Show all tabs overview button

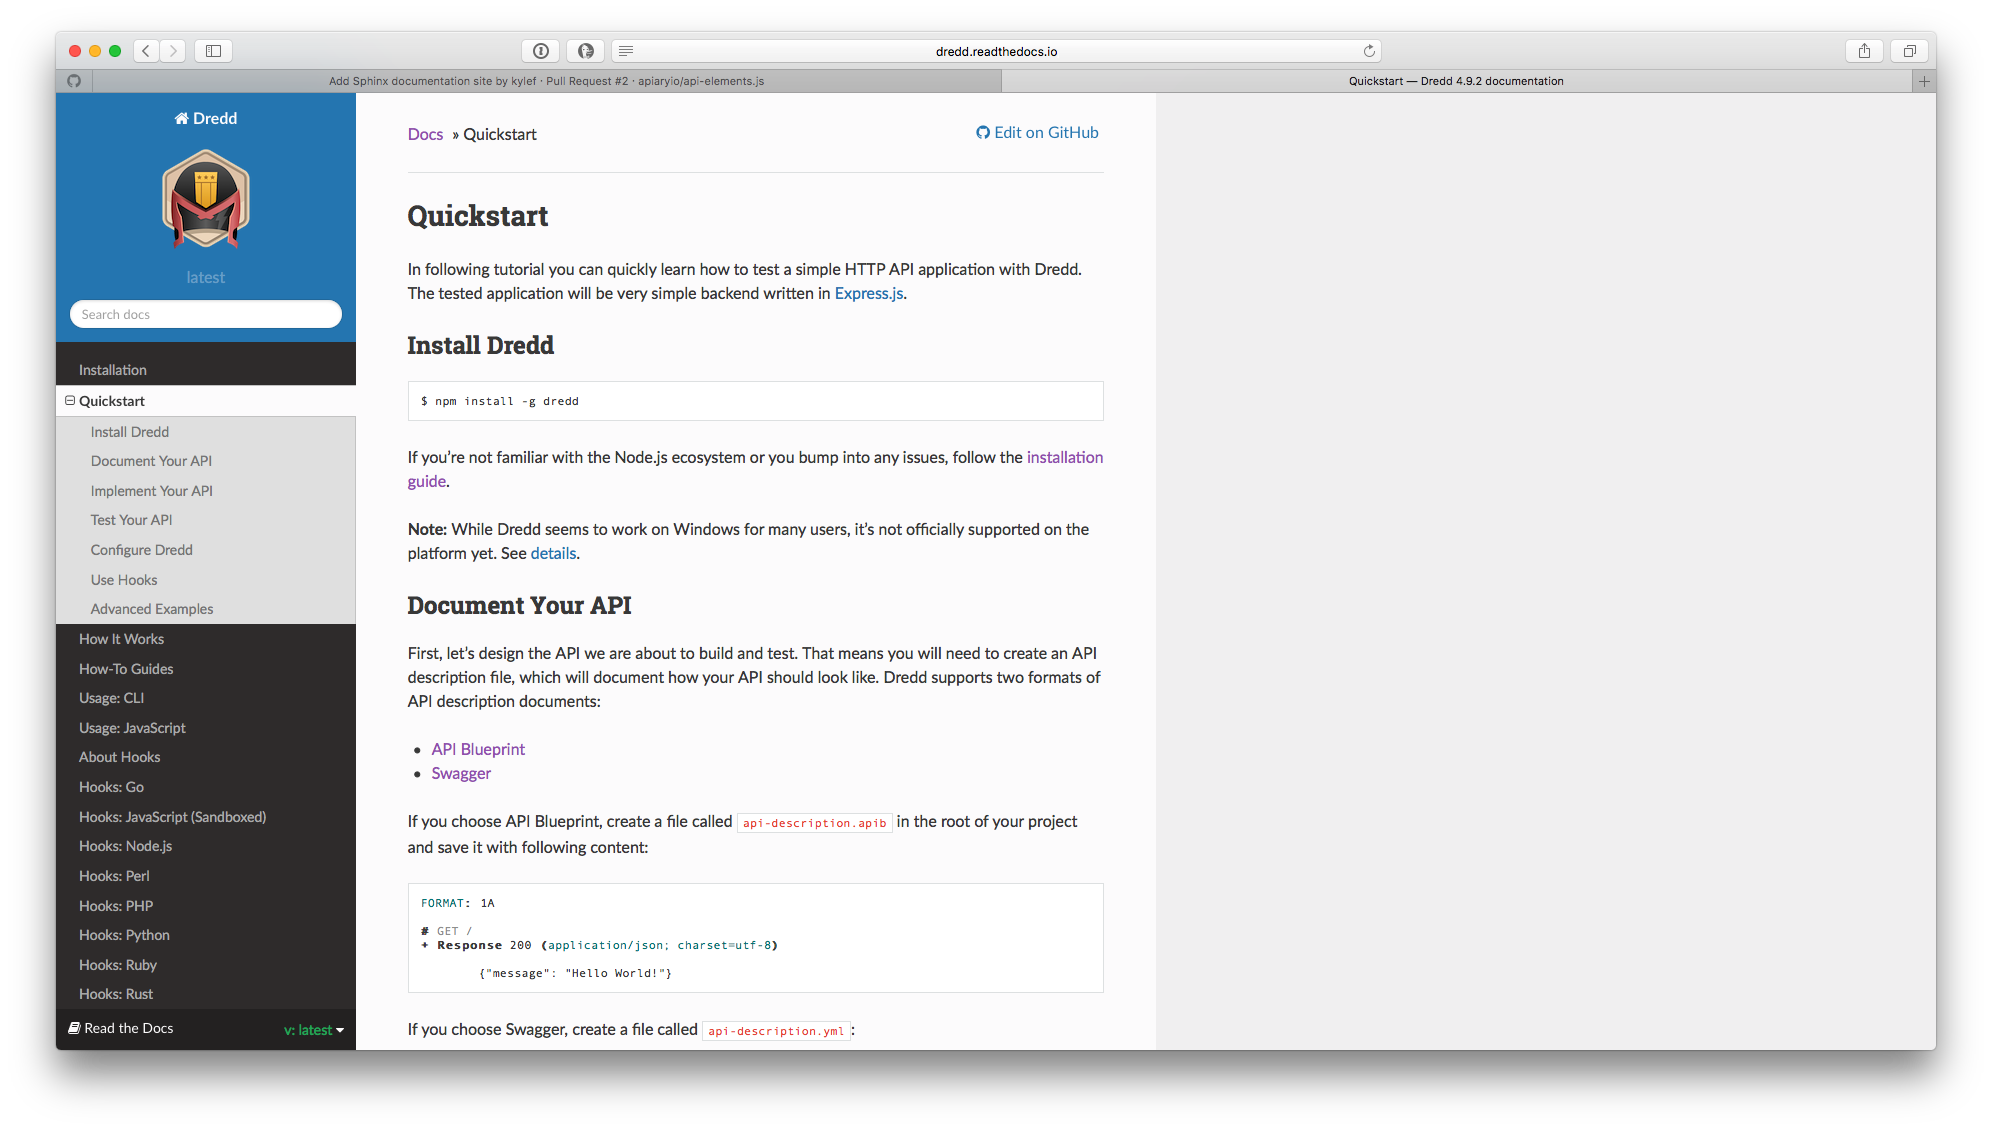click(1909, 51)
